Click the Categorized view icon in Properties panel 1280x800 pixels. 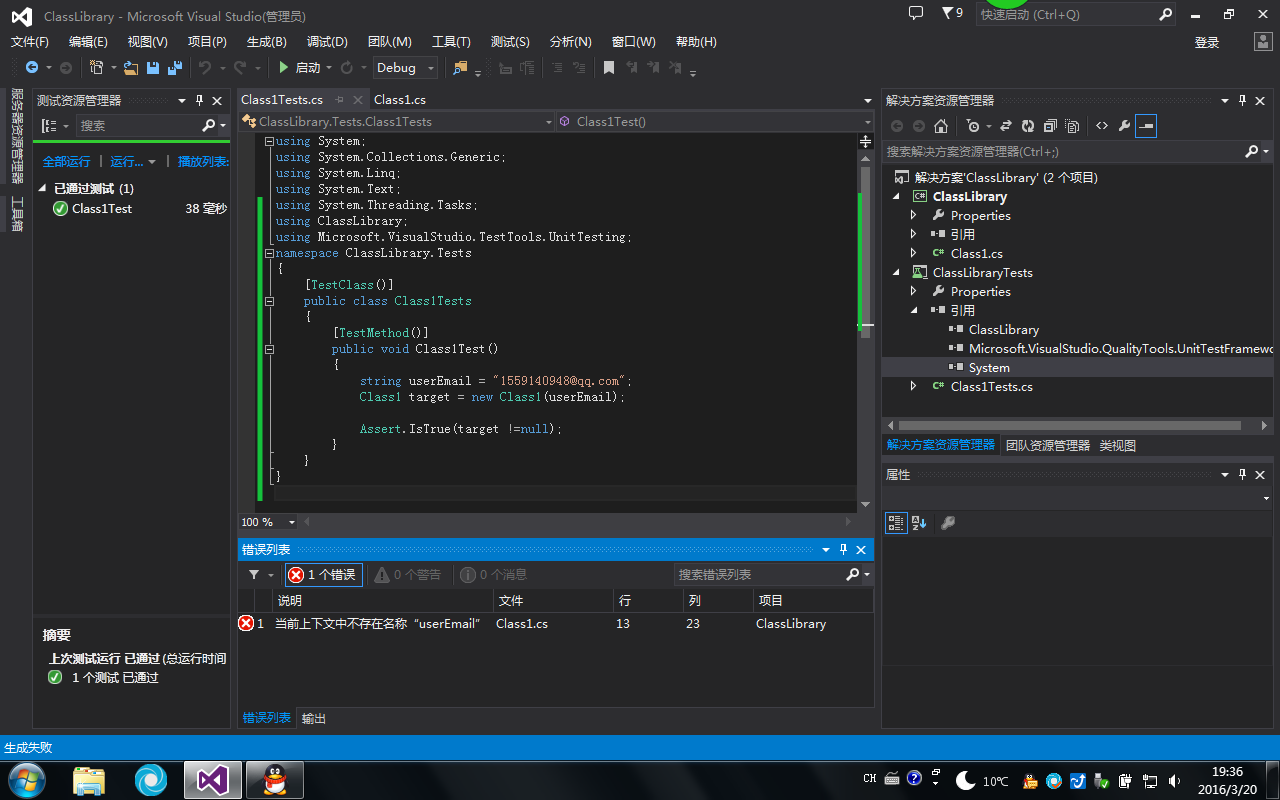[x=896, y=523]
